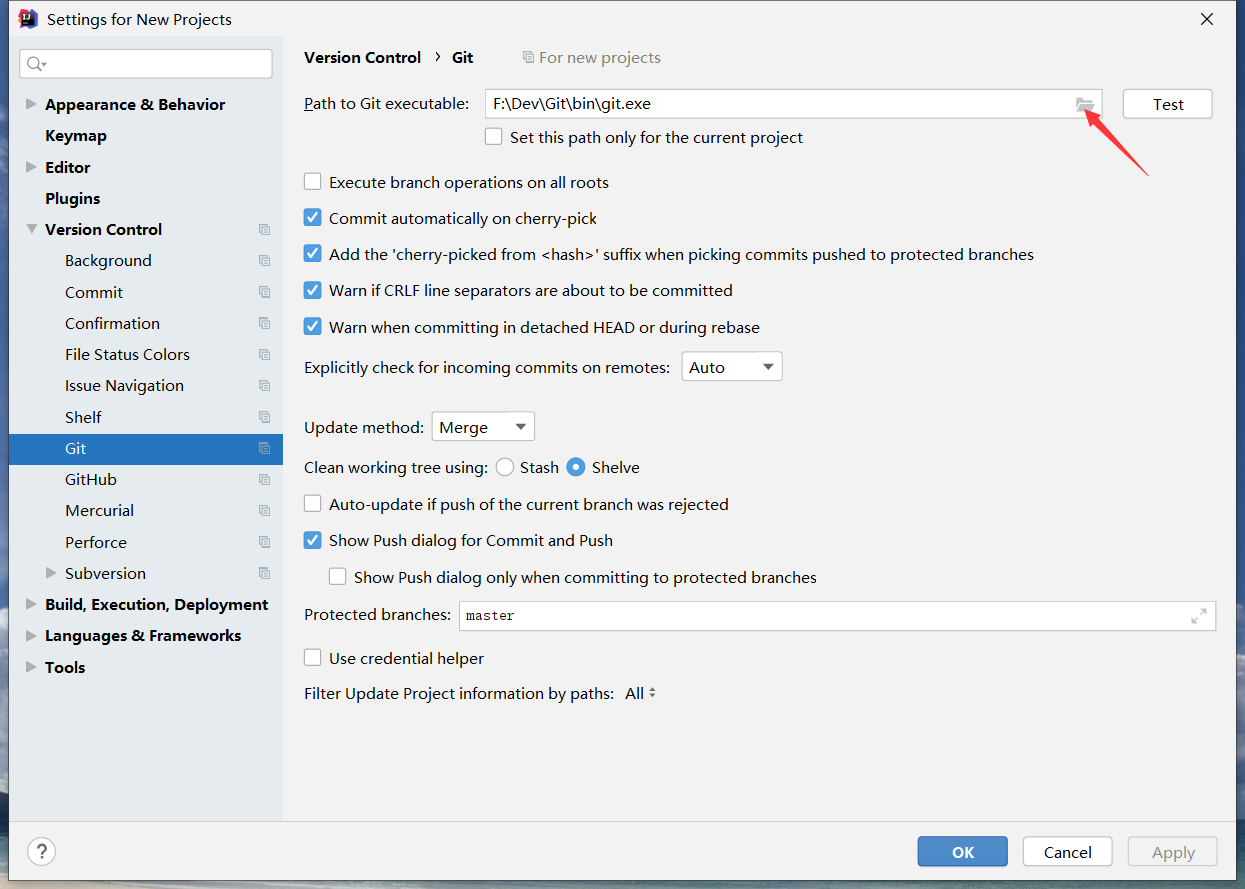Open the Mercurial settings page

pos(99,510)
